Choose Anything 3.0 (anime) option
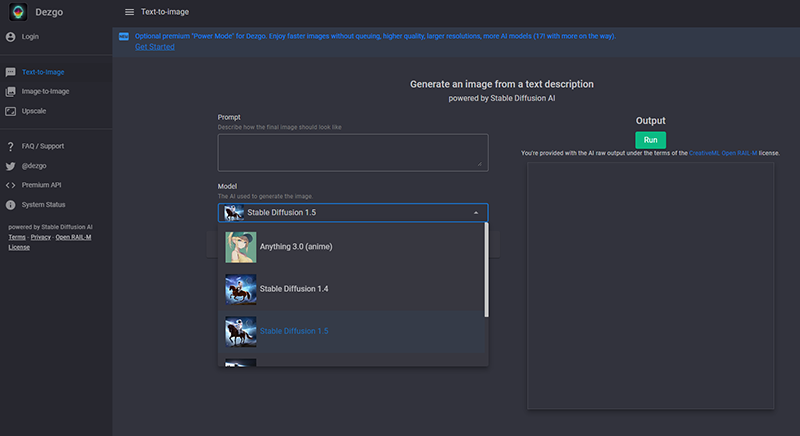The width and height of the screenshot is (800, 436). pyautogui.click(x=352, y=247)
